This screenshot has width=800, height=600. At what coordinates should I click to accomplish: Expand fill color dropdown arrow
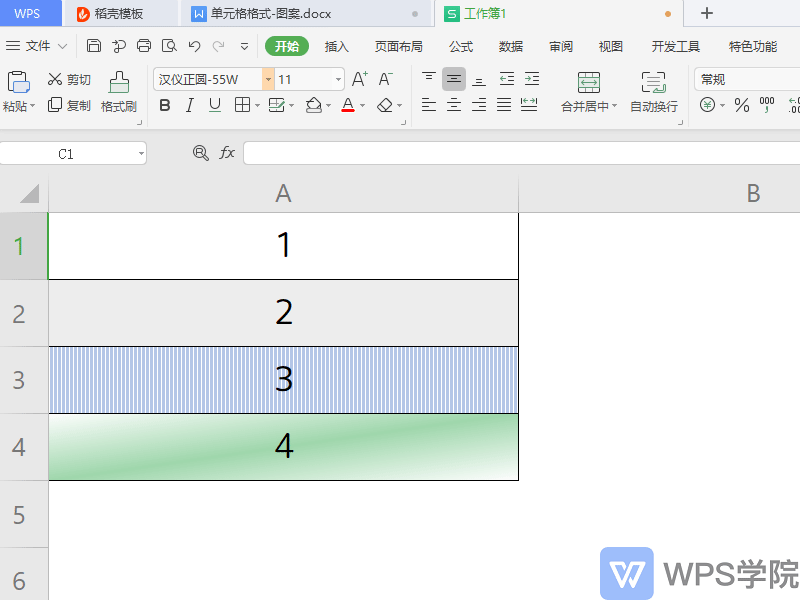pos(329,106)
